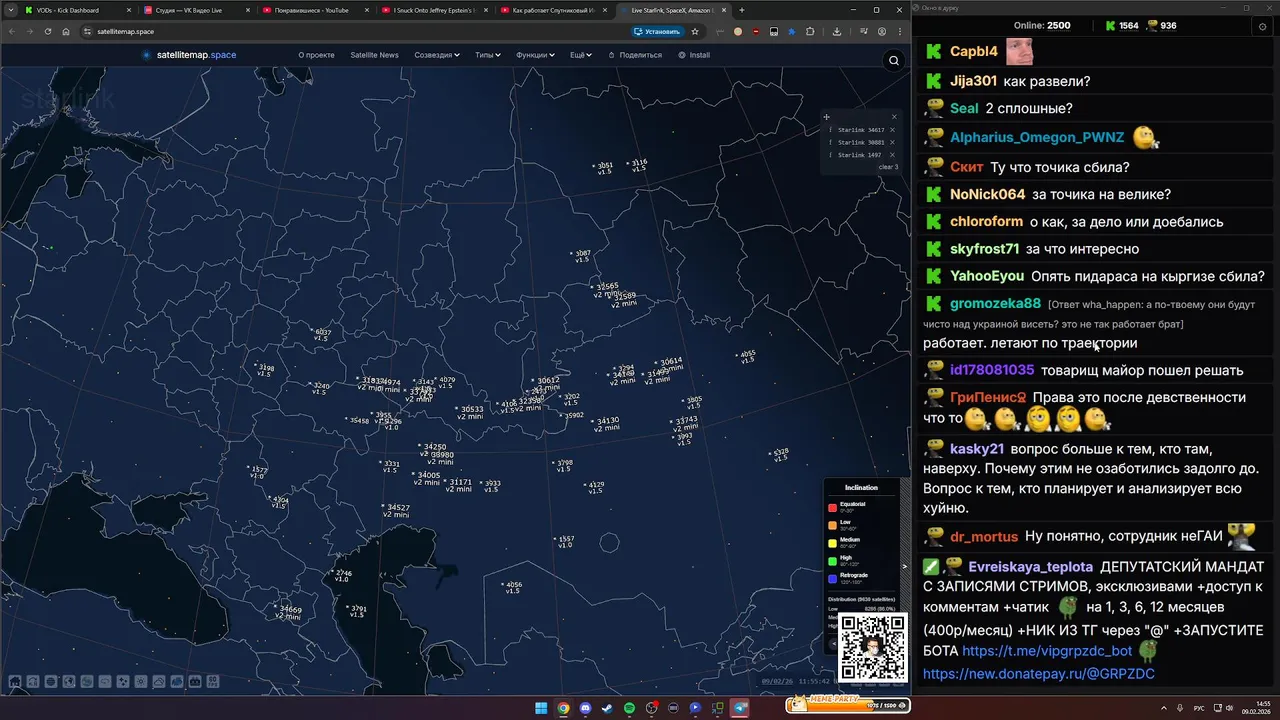The width and height of the screenshot is (1280, 720).
Task: Remove Starlink 1497 from the selected list
Action: pyautogui.click(x=893, y=155)
